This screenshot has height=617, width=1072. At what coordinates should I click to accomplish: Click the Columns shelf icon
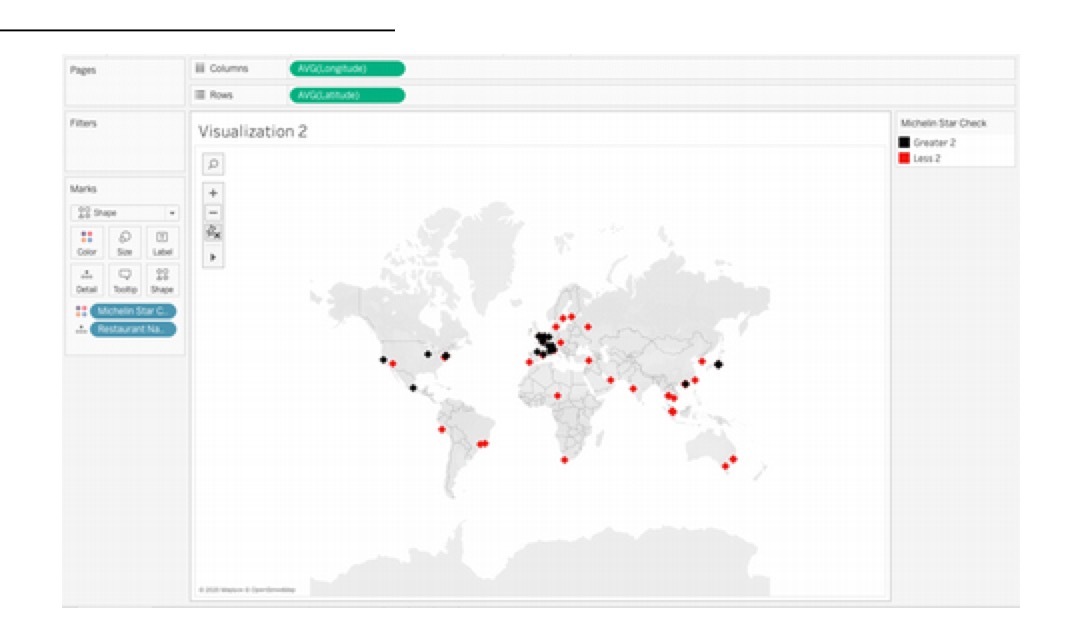[x=200, y=68]
